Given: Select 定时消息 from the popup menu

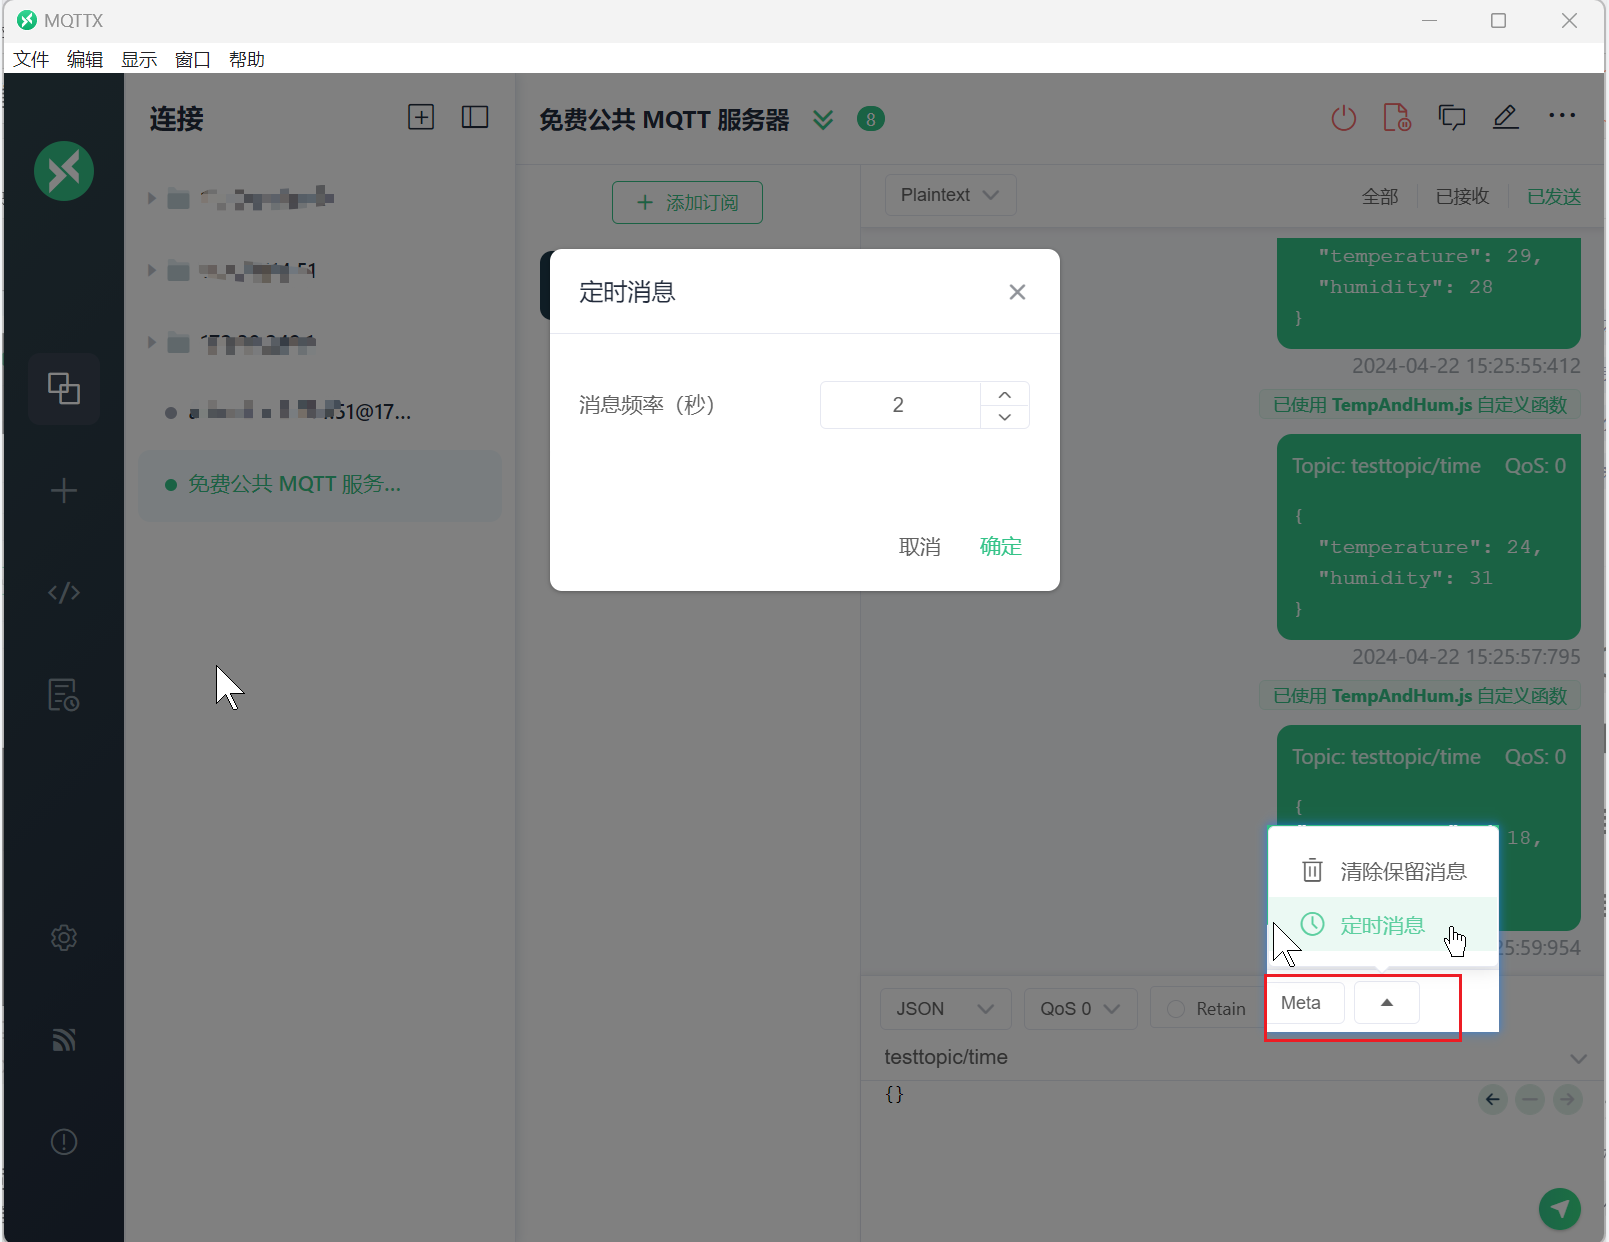Looking at the screenshot, I should point(1383,925).
